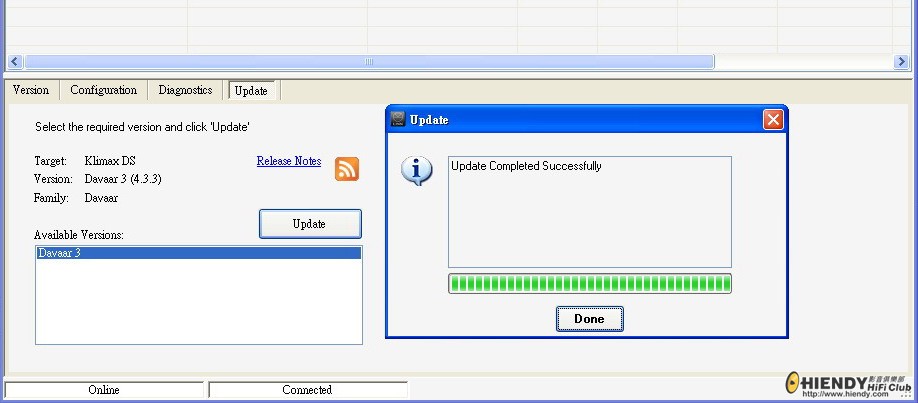This screenshot has width=918, height=403.
Task: Click the Linn icon in Update dialog title bar
Action: coord(398,119)
